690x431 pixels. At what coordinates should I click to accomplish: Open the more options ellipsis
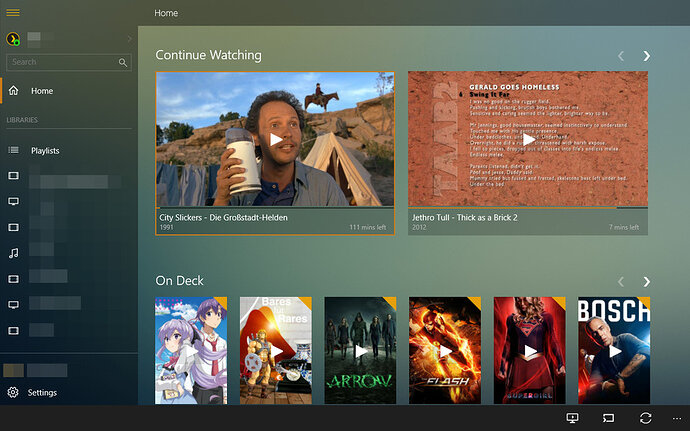click(x=677, y=419)
